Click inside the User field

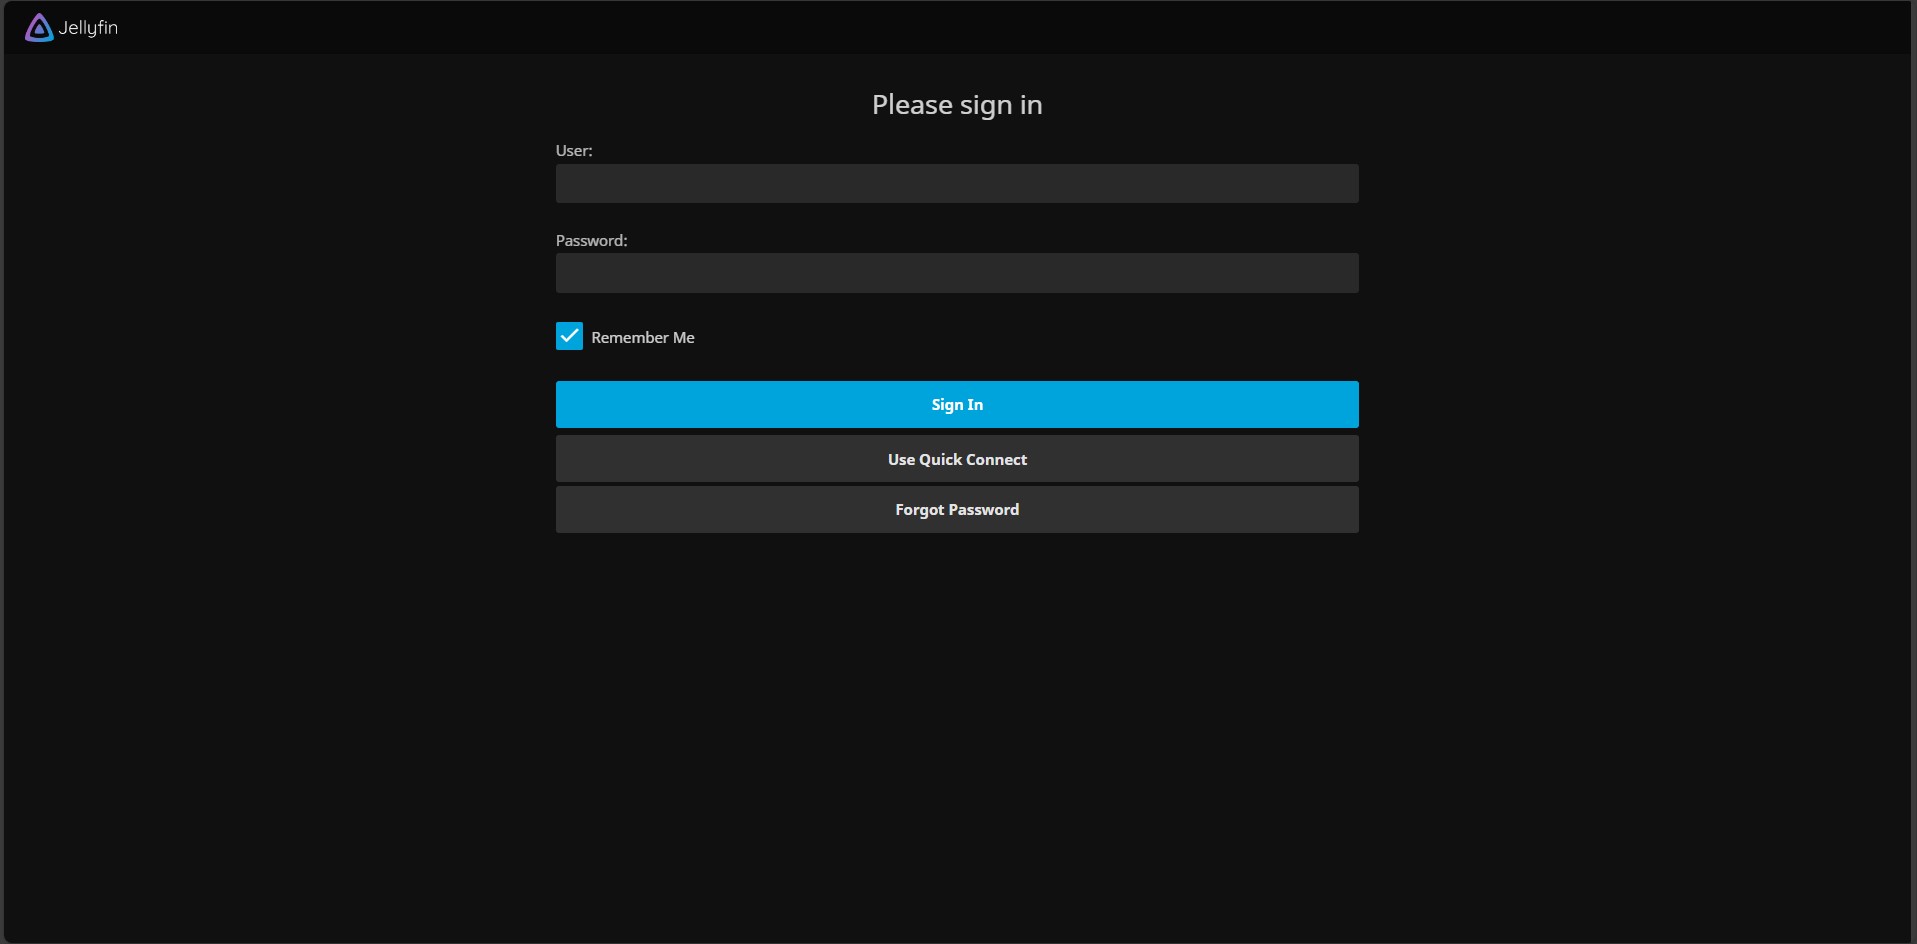pos(956,183)
